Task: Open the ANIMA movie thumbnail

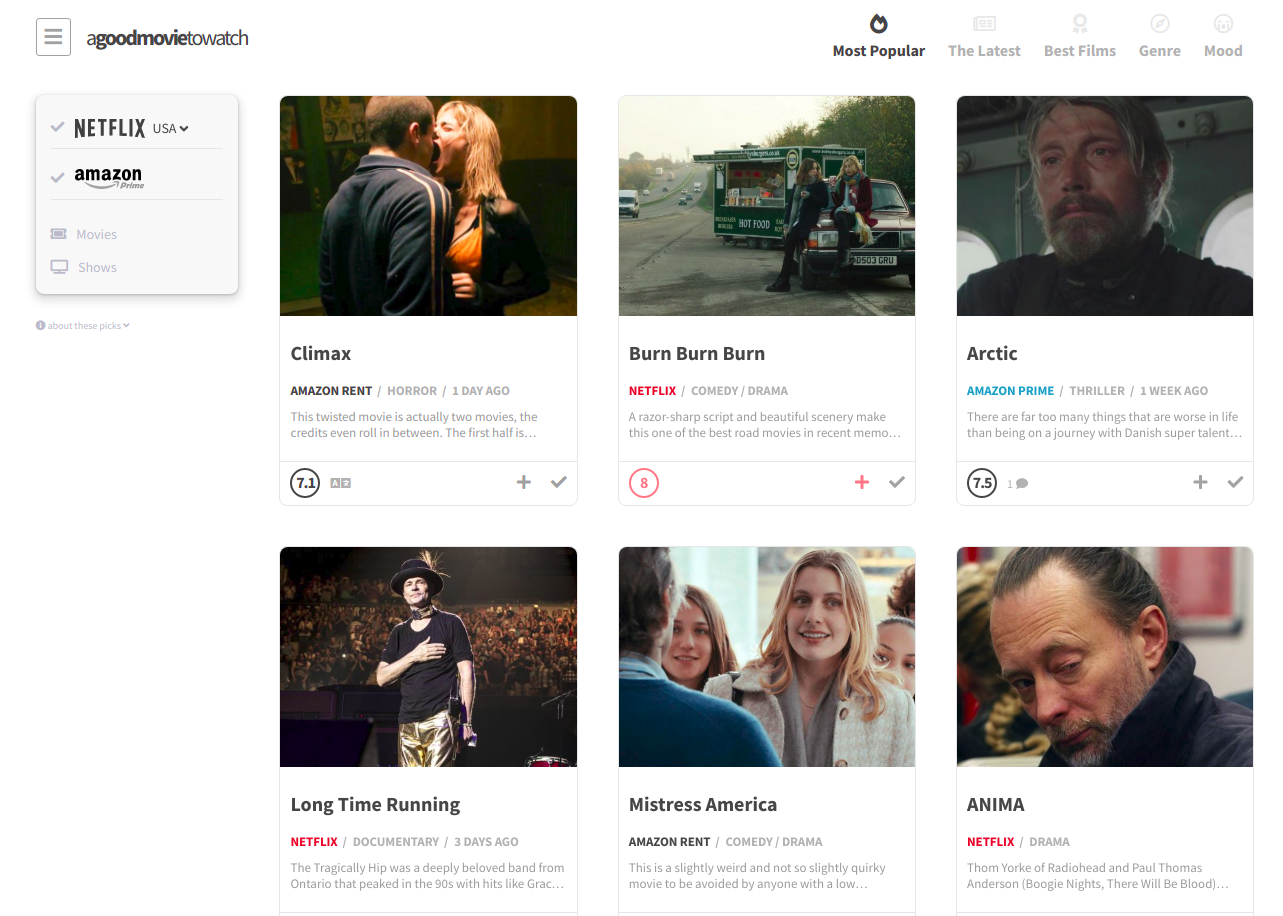Action: (1105, 657)
